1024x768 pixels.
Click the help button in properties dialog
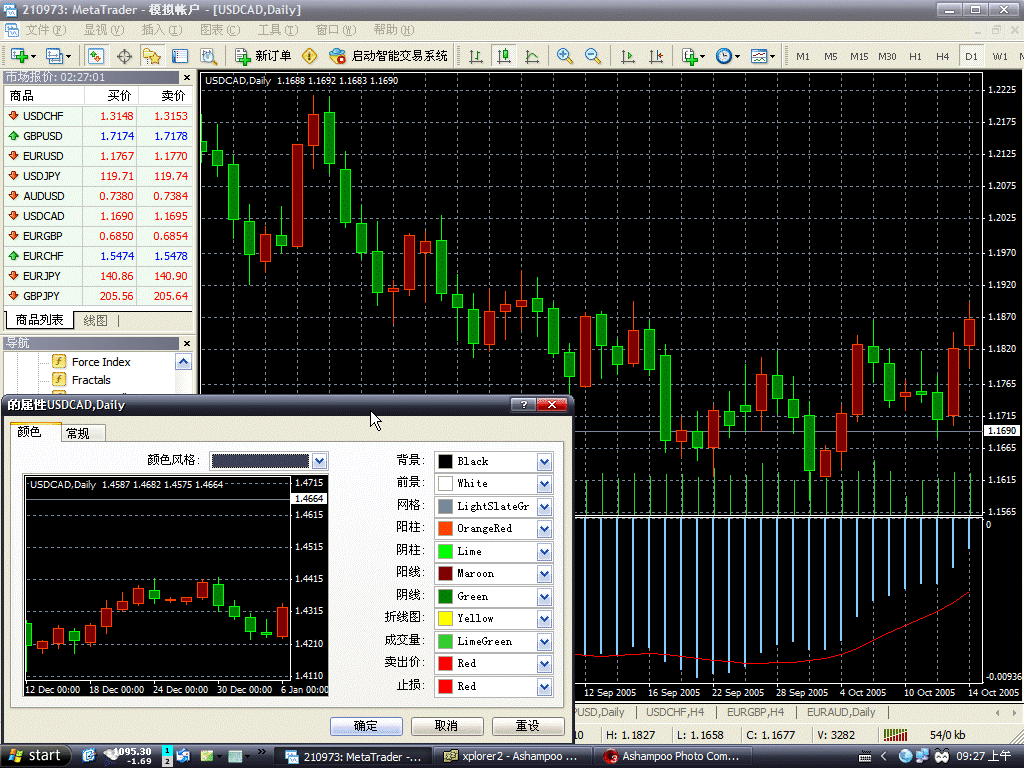[523, 405]
